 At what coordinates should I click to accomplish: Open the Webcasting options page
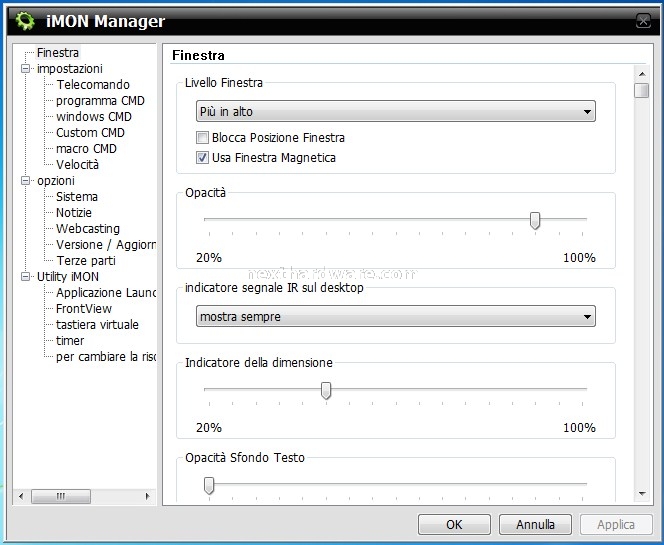88,229
